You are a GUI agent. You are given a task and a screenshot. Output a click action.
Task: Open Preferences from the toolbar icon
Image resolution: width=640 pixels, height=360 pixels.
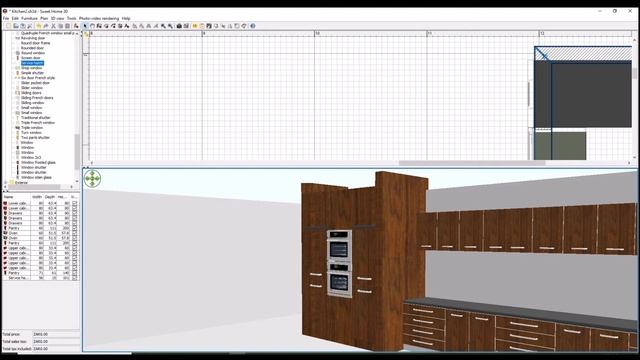tap(30, 26)
